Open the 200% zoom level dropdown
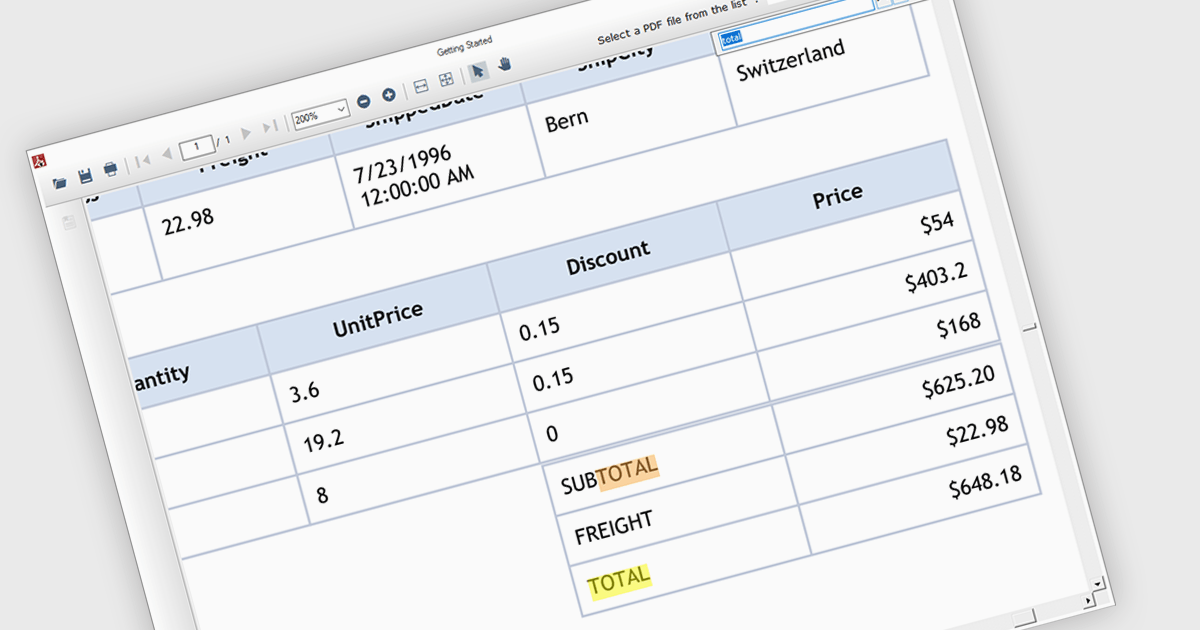 (343, 107)
